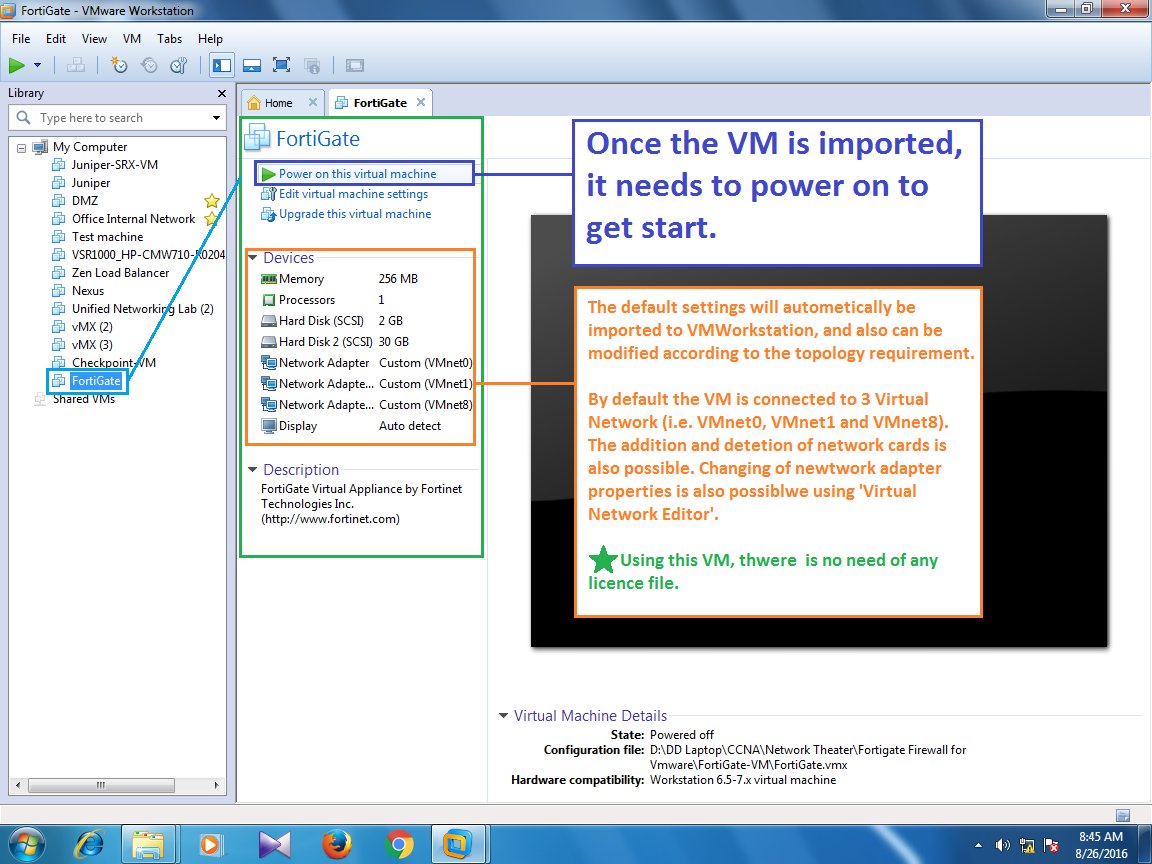The width and height of the screenshot is (1152, 864).
Task: Open the Help menu
Action: (x=210, y=39)
